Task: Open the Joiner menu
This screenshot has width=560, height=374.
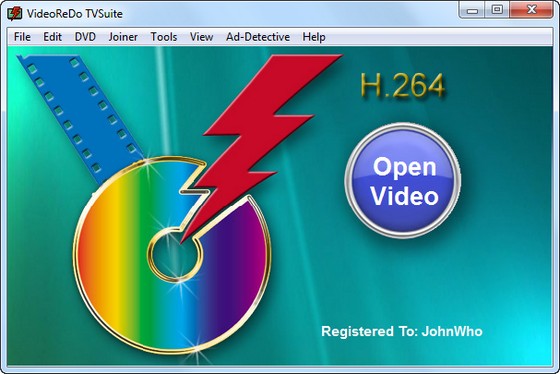Action: point(123,37)
